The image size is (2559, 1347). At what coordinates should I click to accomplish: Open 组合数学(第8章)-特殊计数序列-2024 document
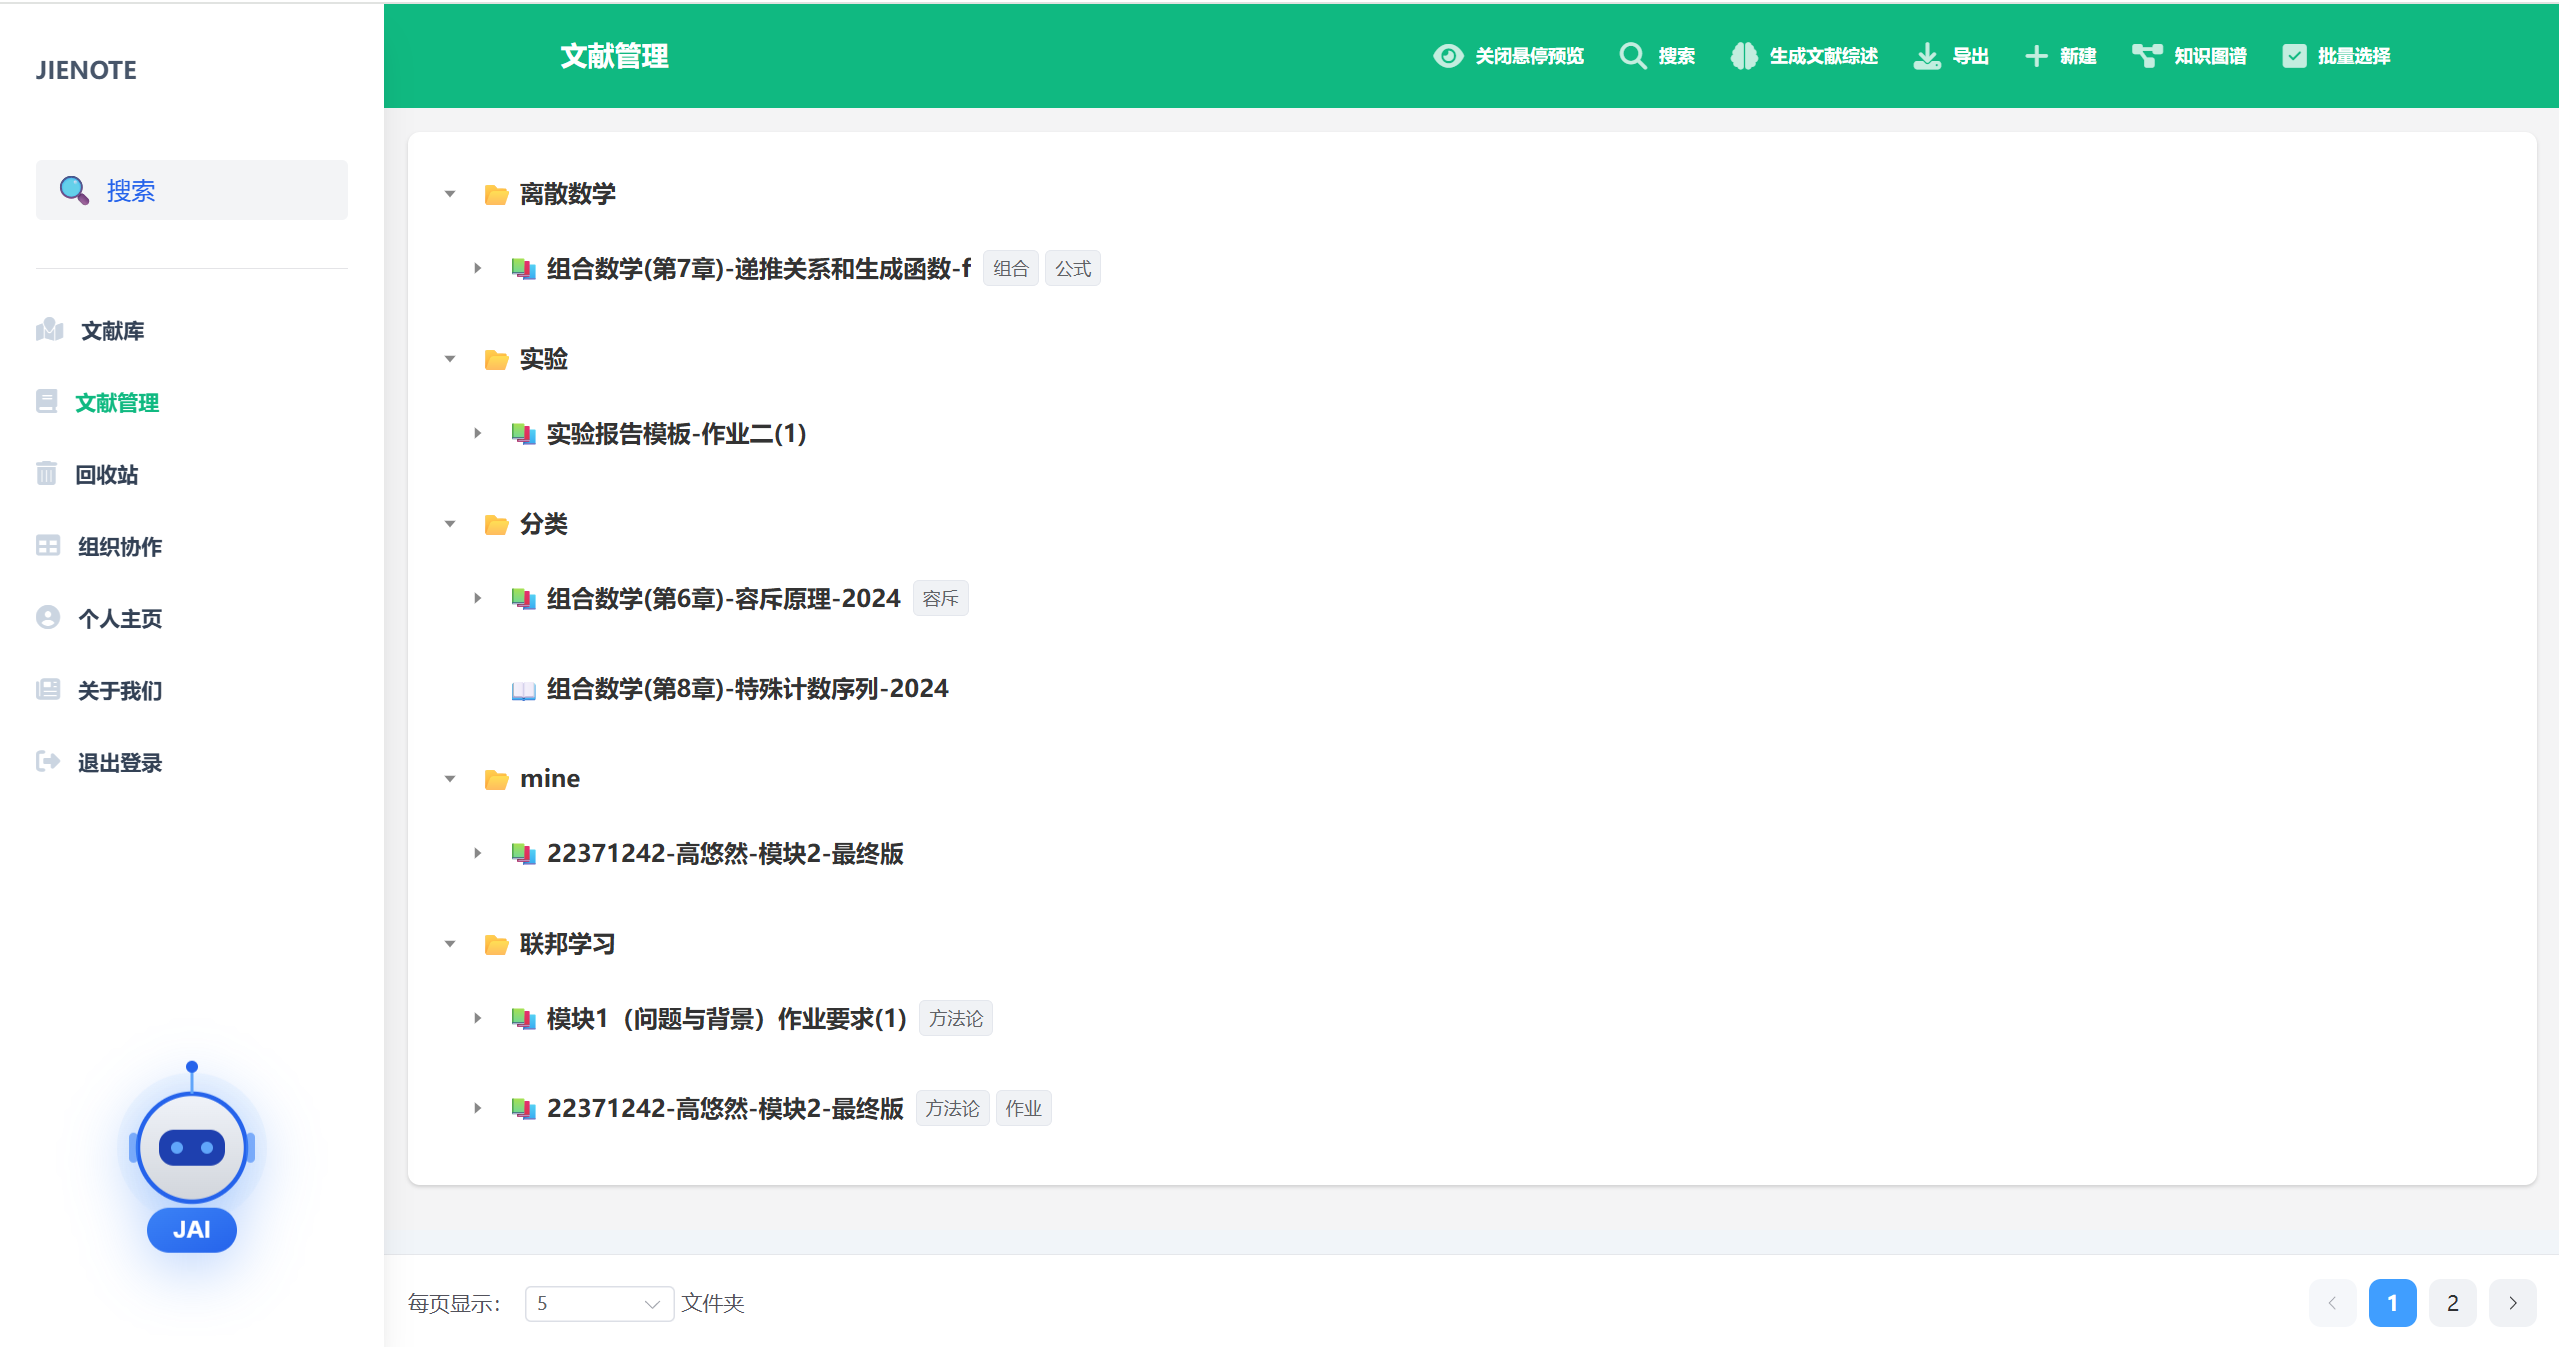(x=746, y=688)
